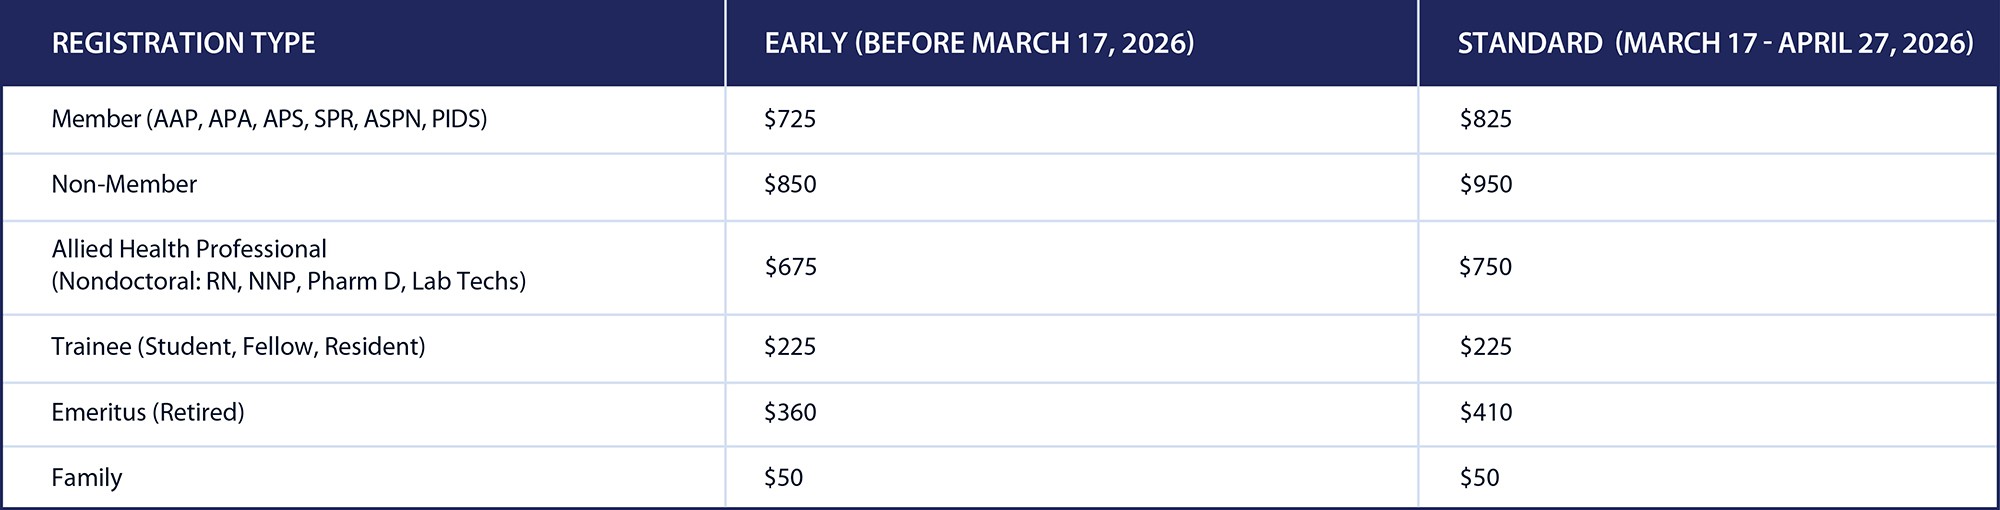Click the $360 early Emeritus price

(790, 412)
